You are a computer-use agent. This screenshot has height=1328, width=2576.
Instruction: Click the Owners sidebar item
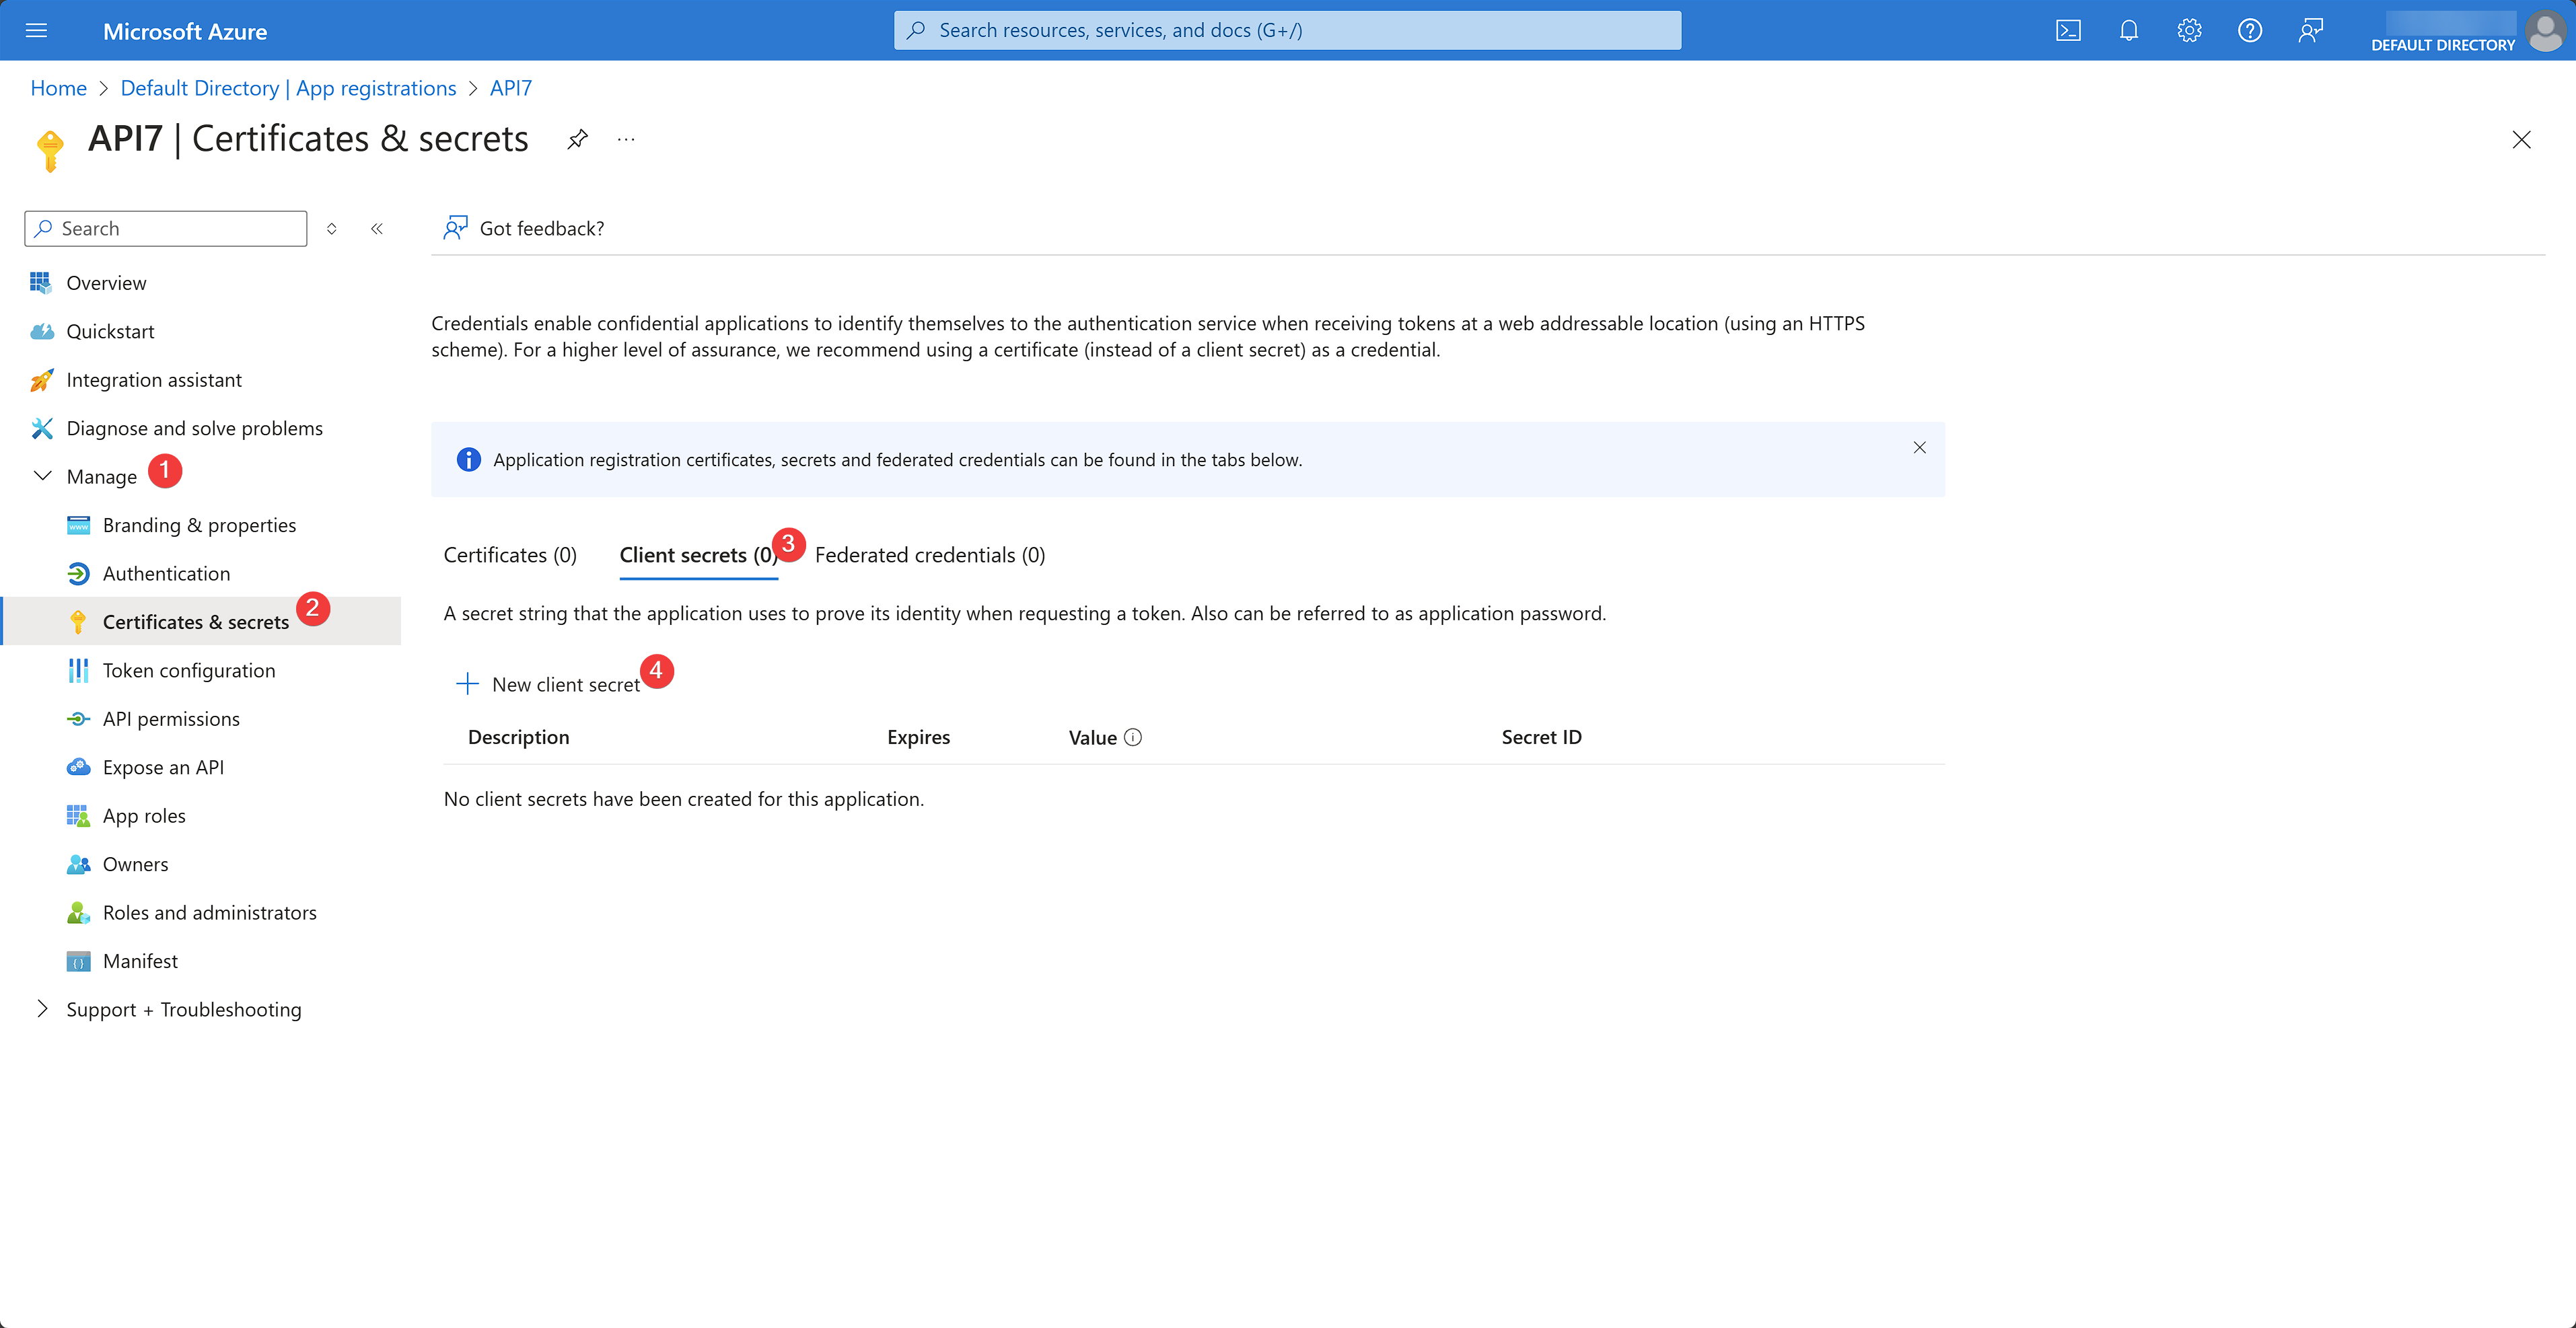(x=134, y=864)
